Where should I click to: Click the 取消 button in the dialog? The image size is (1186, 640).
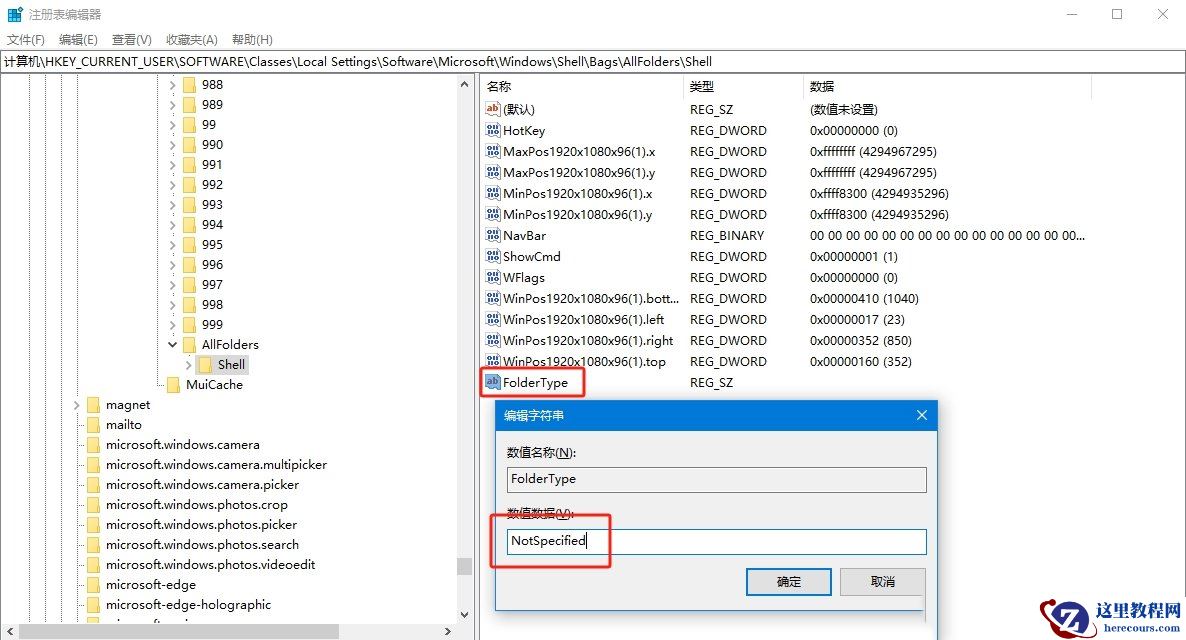tap(882, 581)
